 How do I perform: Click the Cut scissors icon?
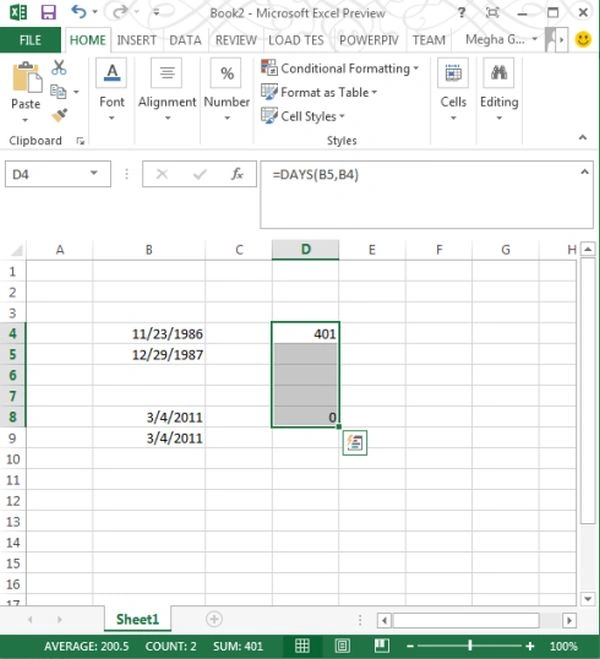59,67
